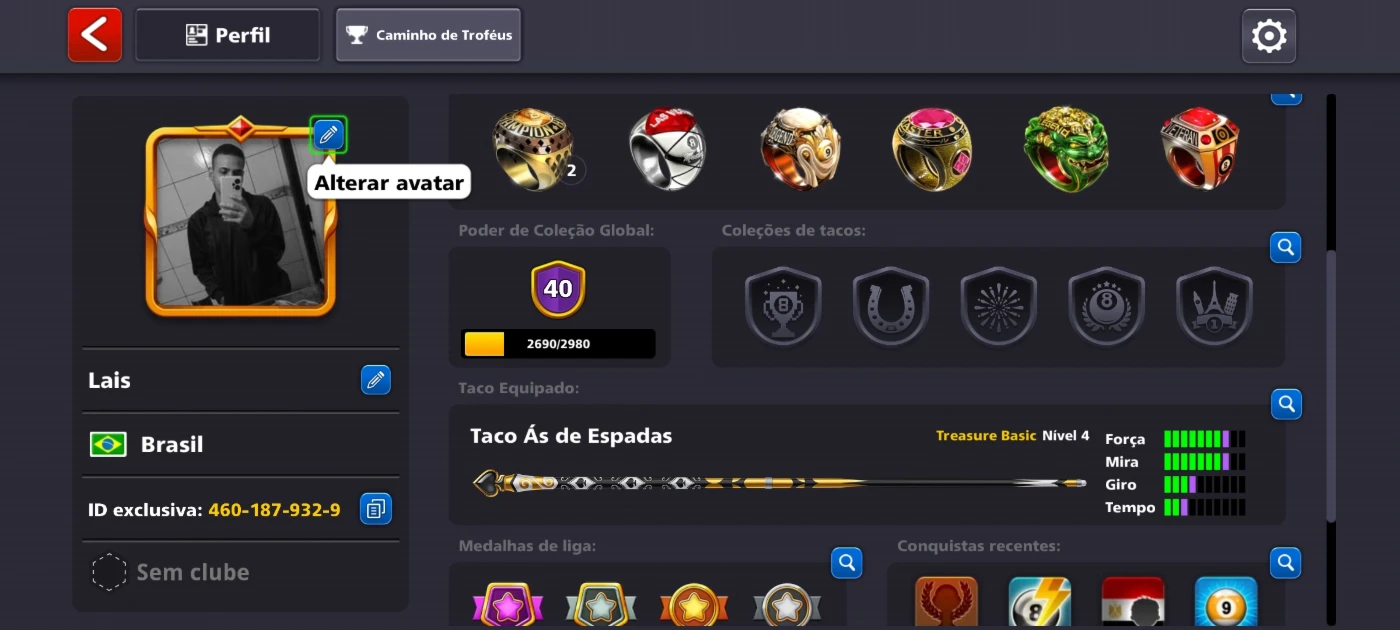The width and height of the screenshot is (1400, 630).
Task: Open the settings gear icon
Action: click(x=1269, y=36)
